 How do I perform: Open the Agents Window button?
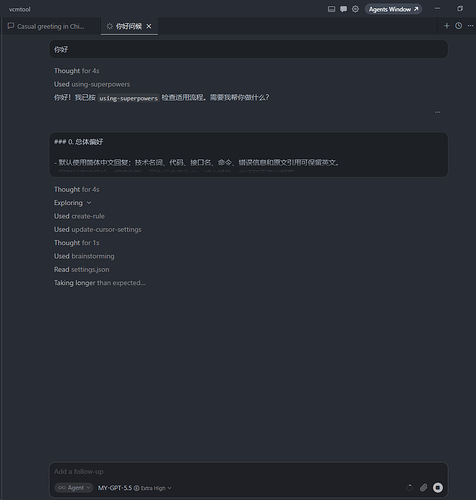pyautogui.click(x=393, y=9)
